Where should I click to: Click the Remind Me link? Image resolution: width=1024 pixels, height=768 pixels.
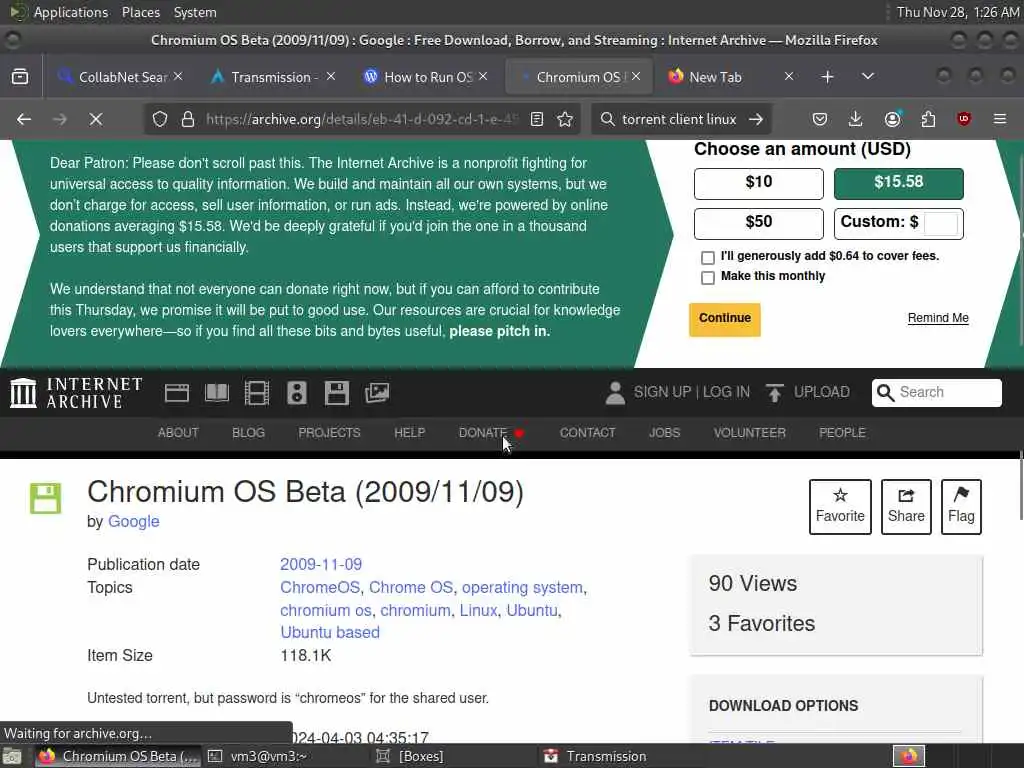coord(938,318)
